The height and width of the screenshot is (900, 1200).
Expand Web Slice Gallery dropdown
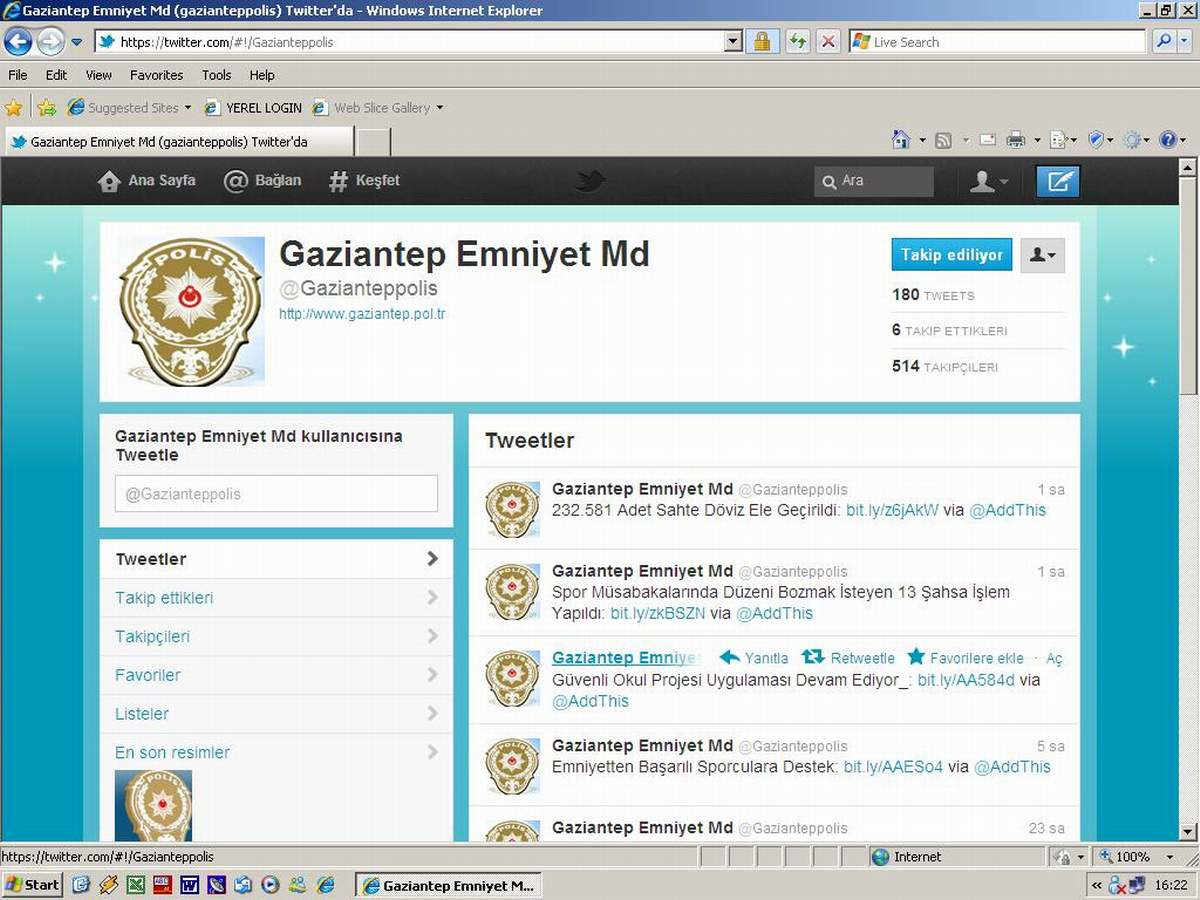[x=439, y=108]
